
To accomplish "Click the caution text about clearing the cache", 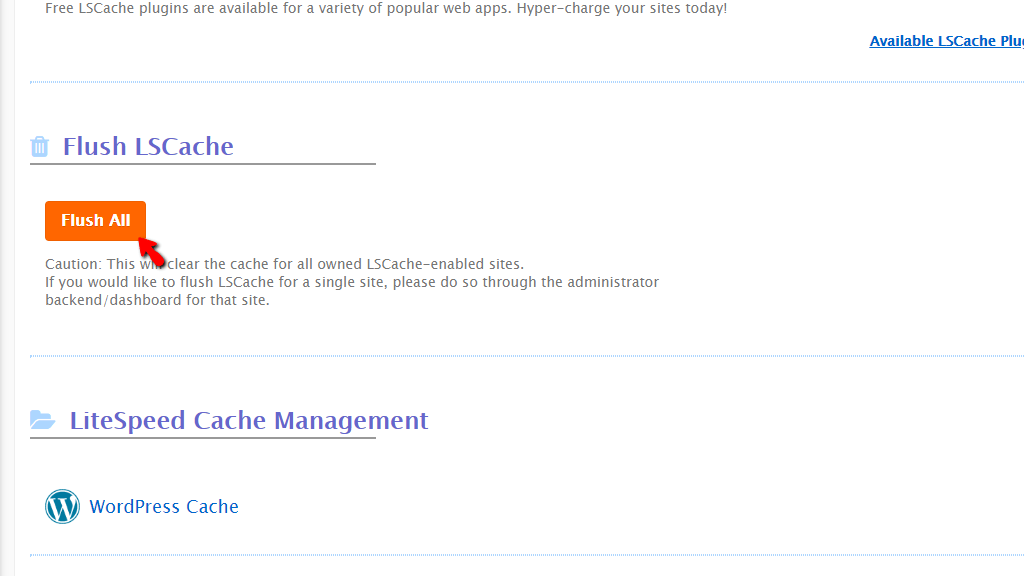I will click(285, 264).
